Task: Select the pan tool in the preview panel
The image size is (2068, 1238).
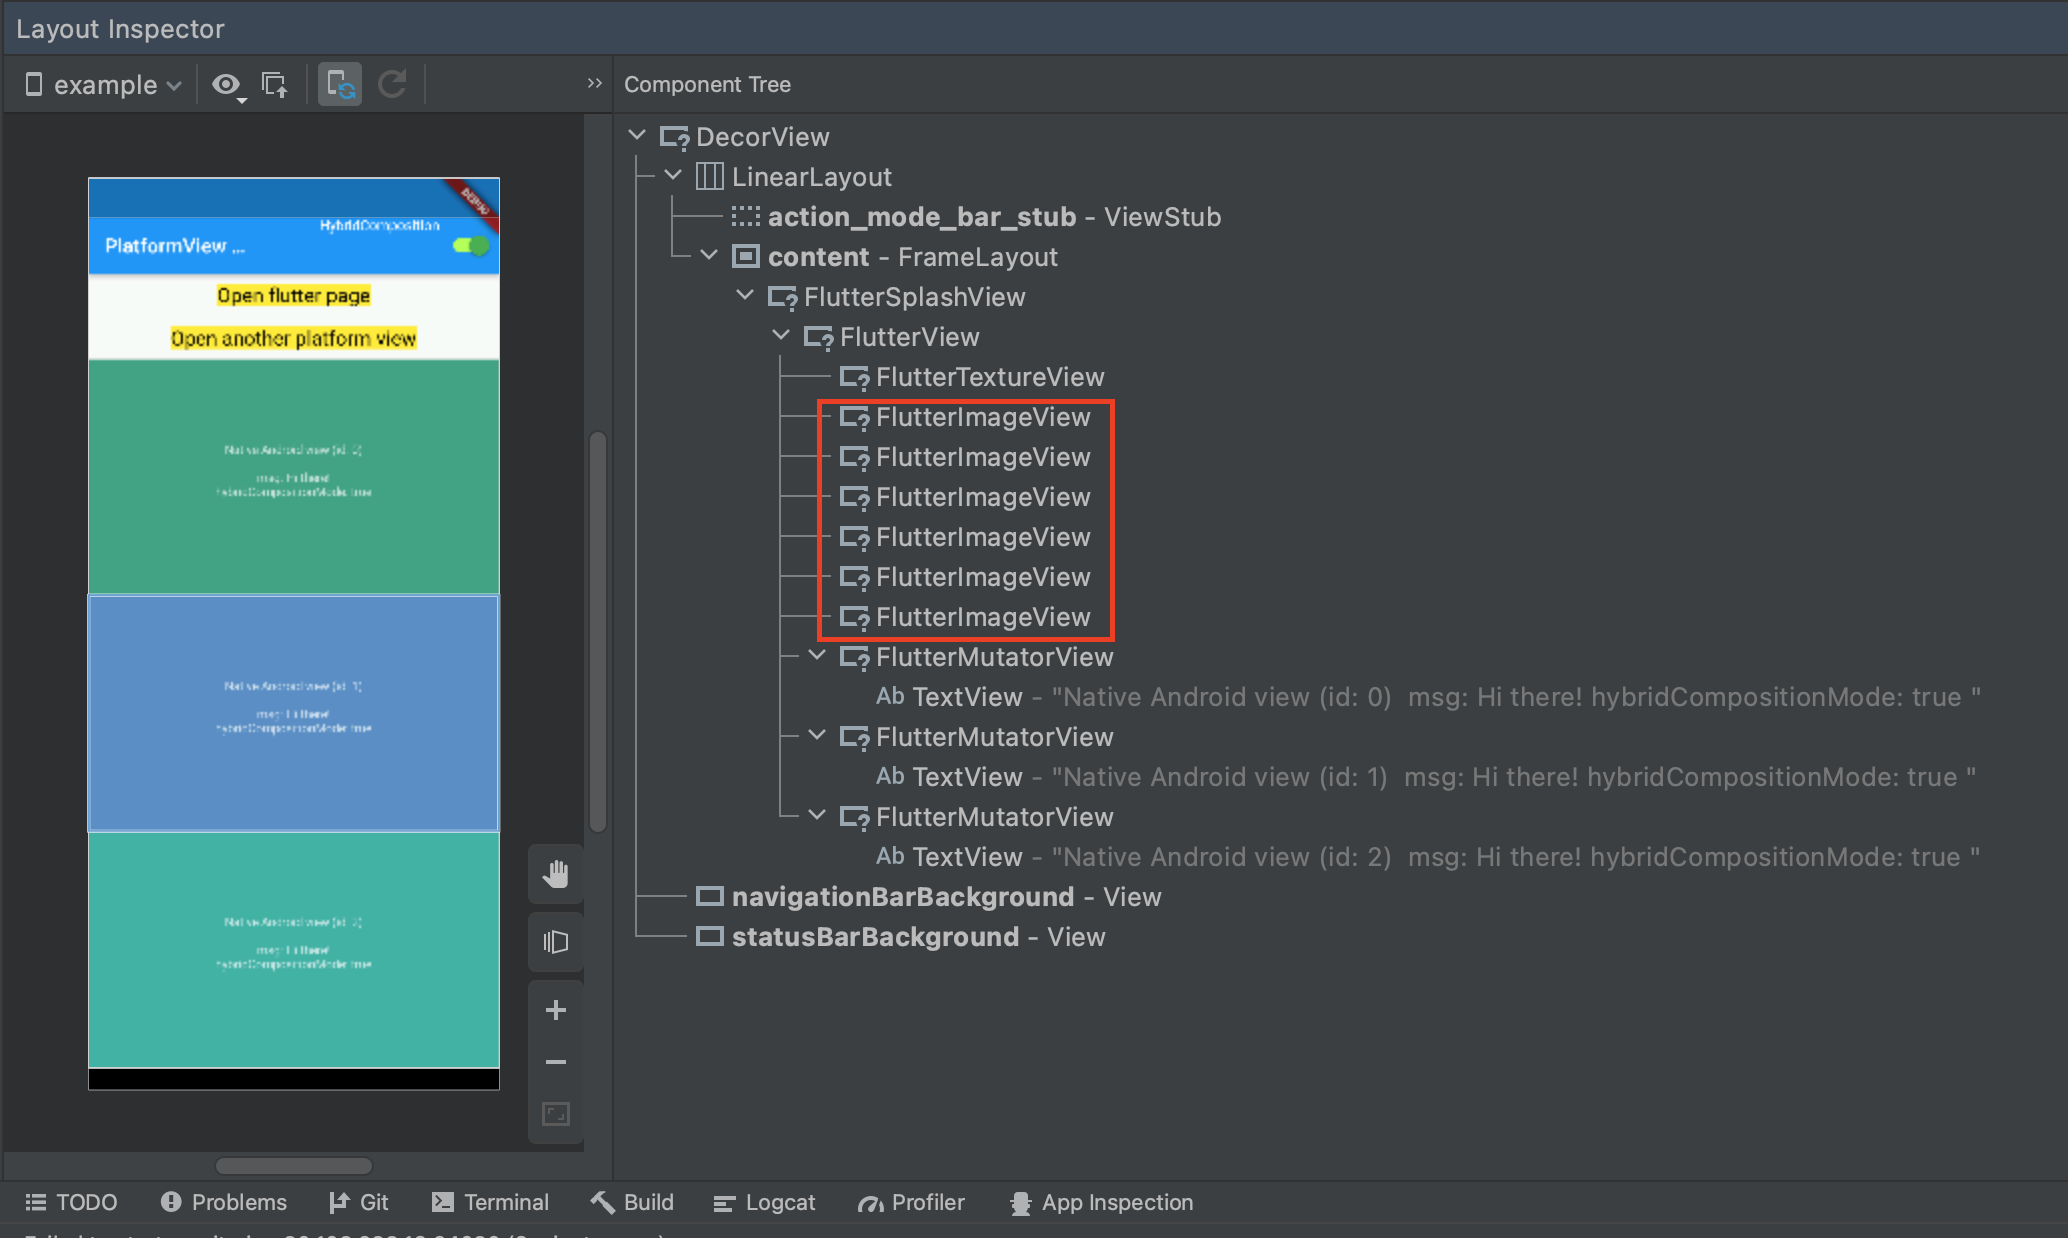Action: point(555,873)
